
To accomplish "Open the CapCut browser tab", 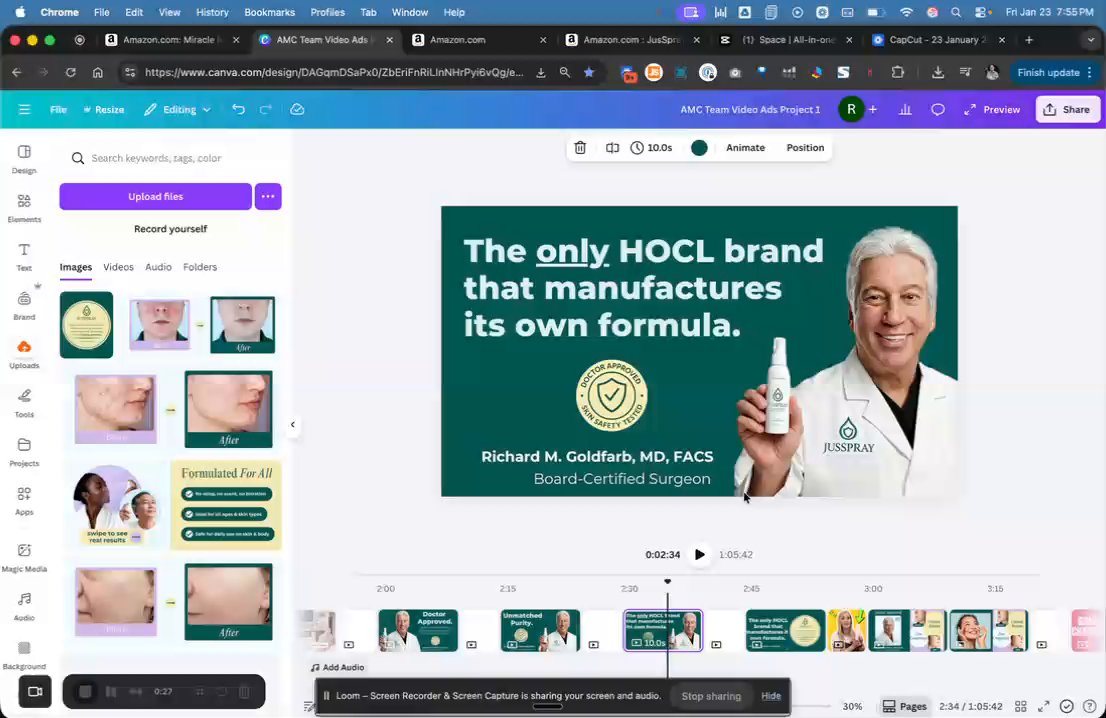I will tap(937, 40).
